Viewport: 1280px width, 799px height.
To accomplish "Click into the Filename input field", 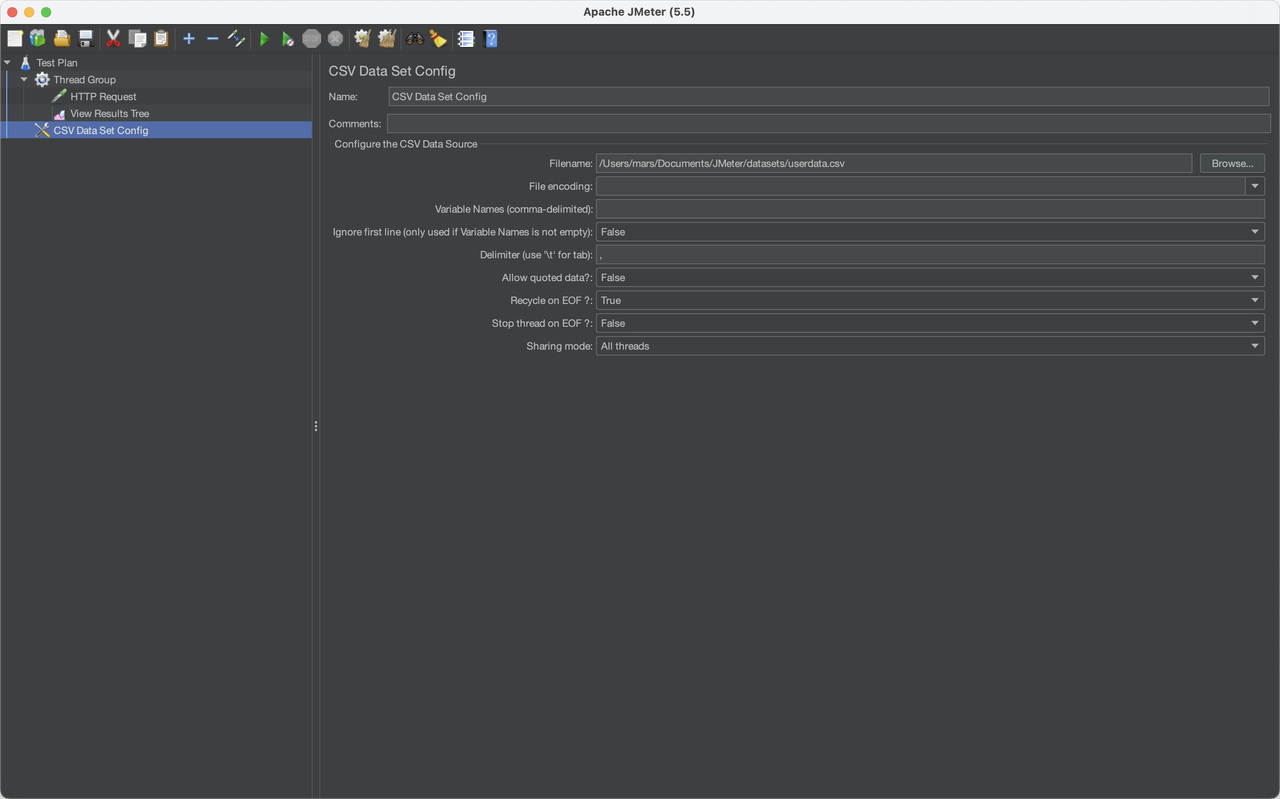I will pos(894,163).
